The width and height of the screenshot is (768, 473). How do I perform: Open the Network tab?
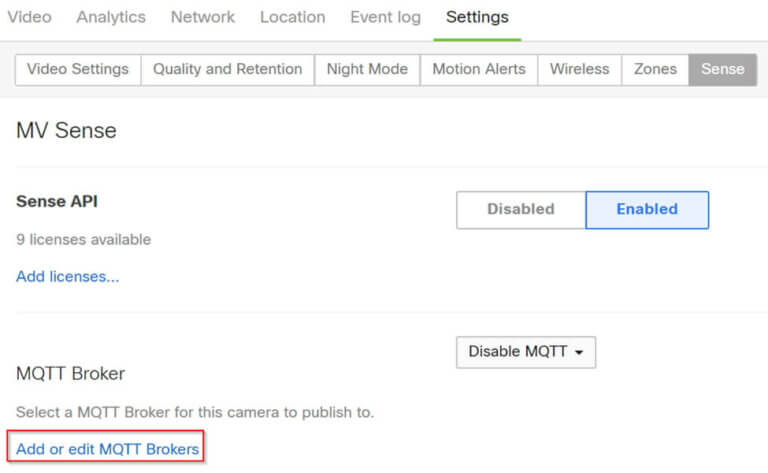pyautogui.click(x=203, y=17)
